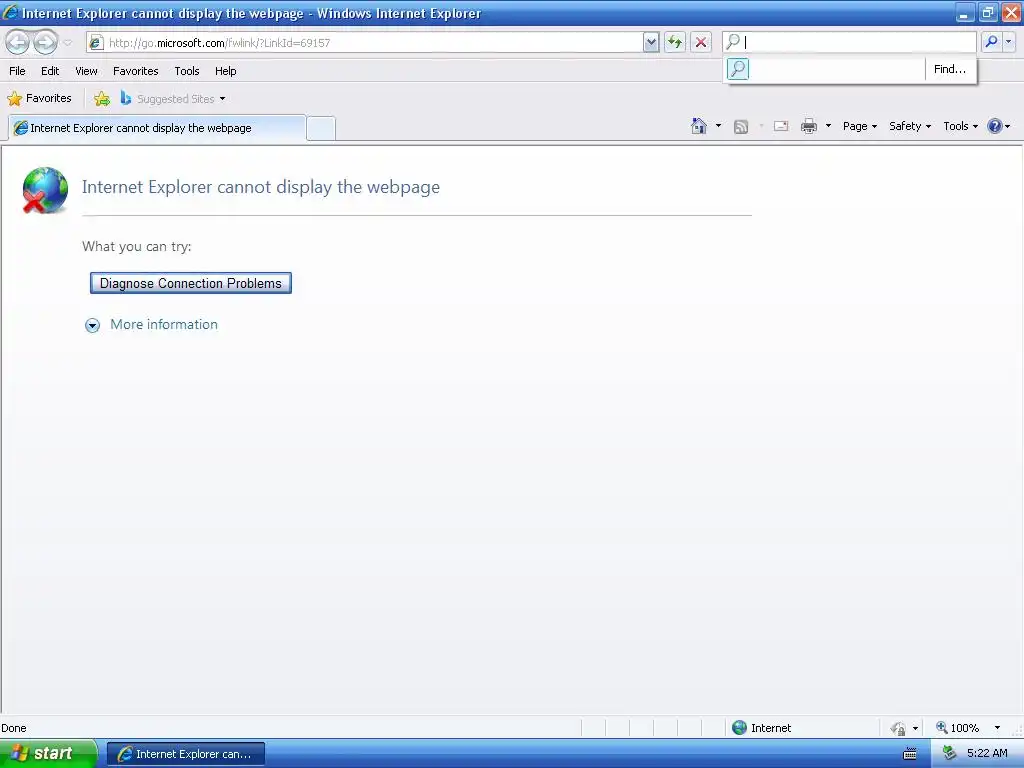Click the Search magnifier button
The image size is (1024, 768).
[991, 42]
